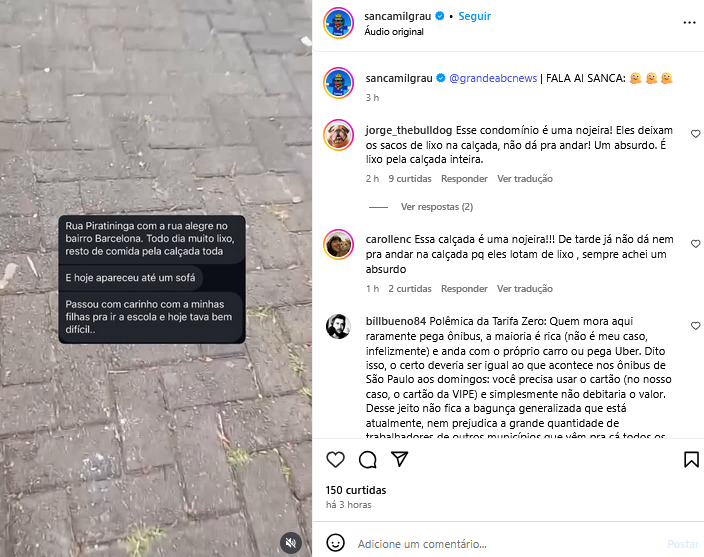Like billbueno84's comment
This screenshot has width=704, height=557.
tap(695, 326)
